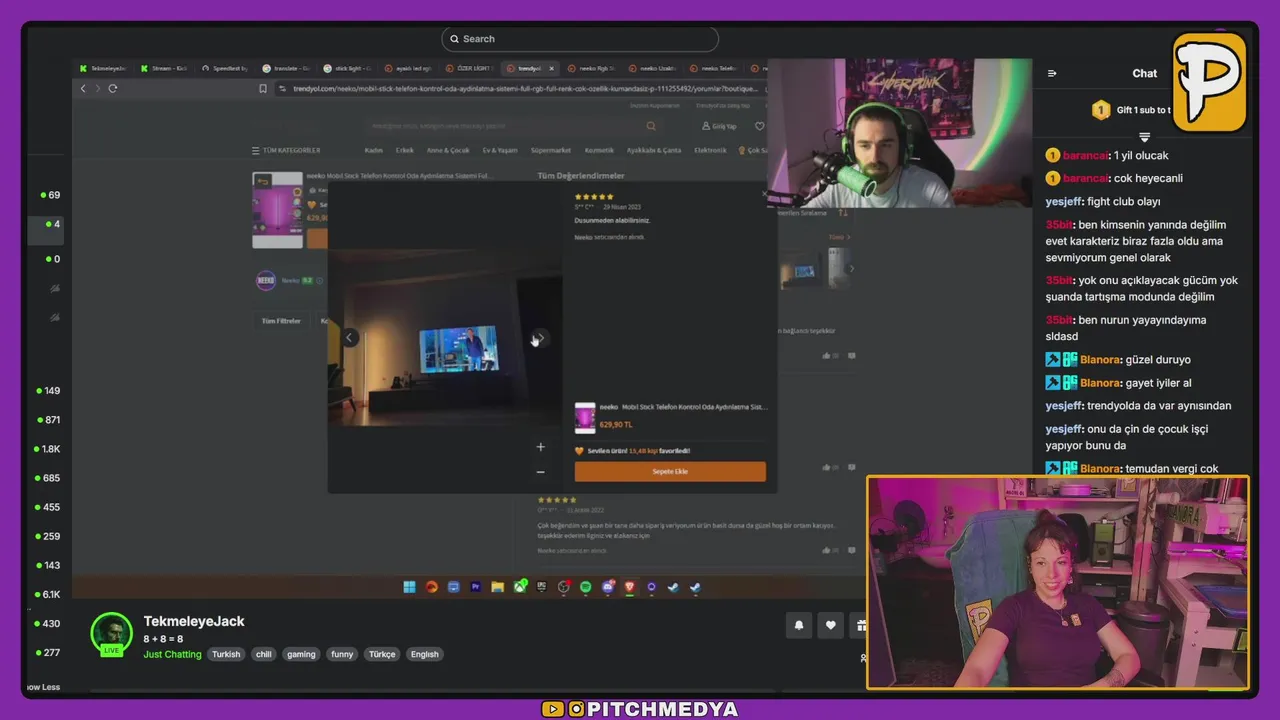Click the browser back arrow
The height and width of the screenshot is (720, 1280).
coord(83,88)
